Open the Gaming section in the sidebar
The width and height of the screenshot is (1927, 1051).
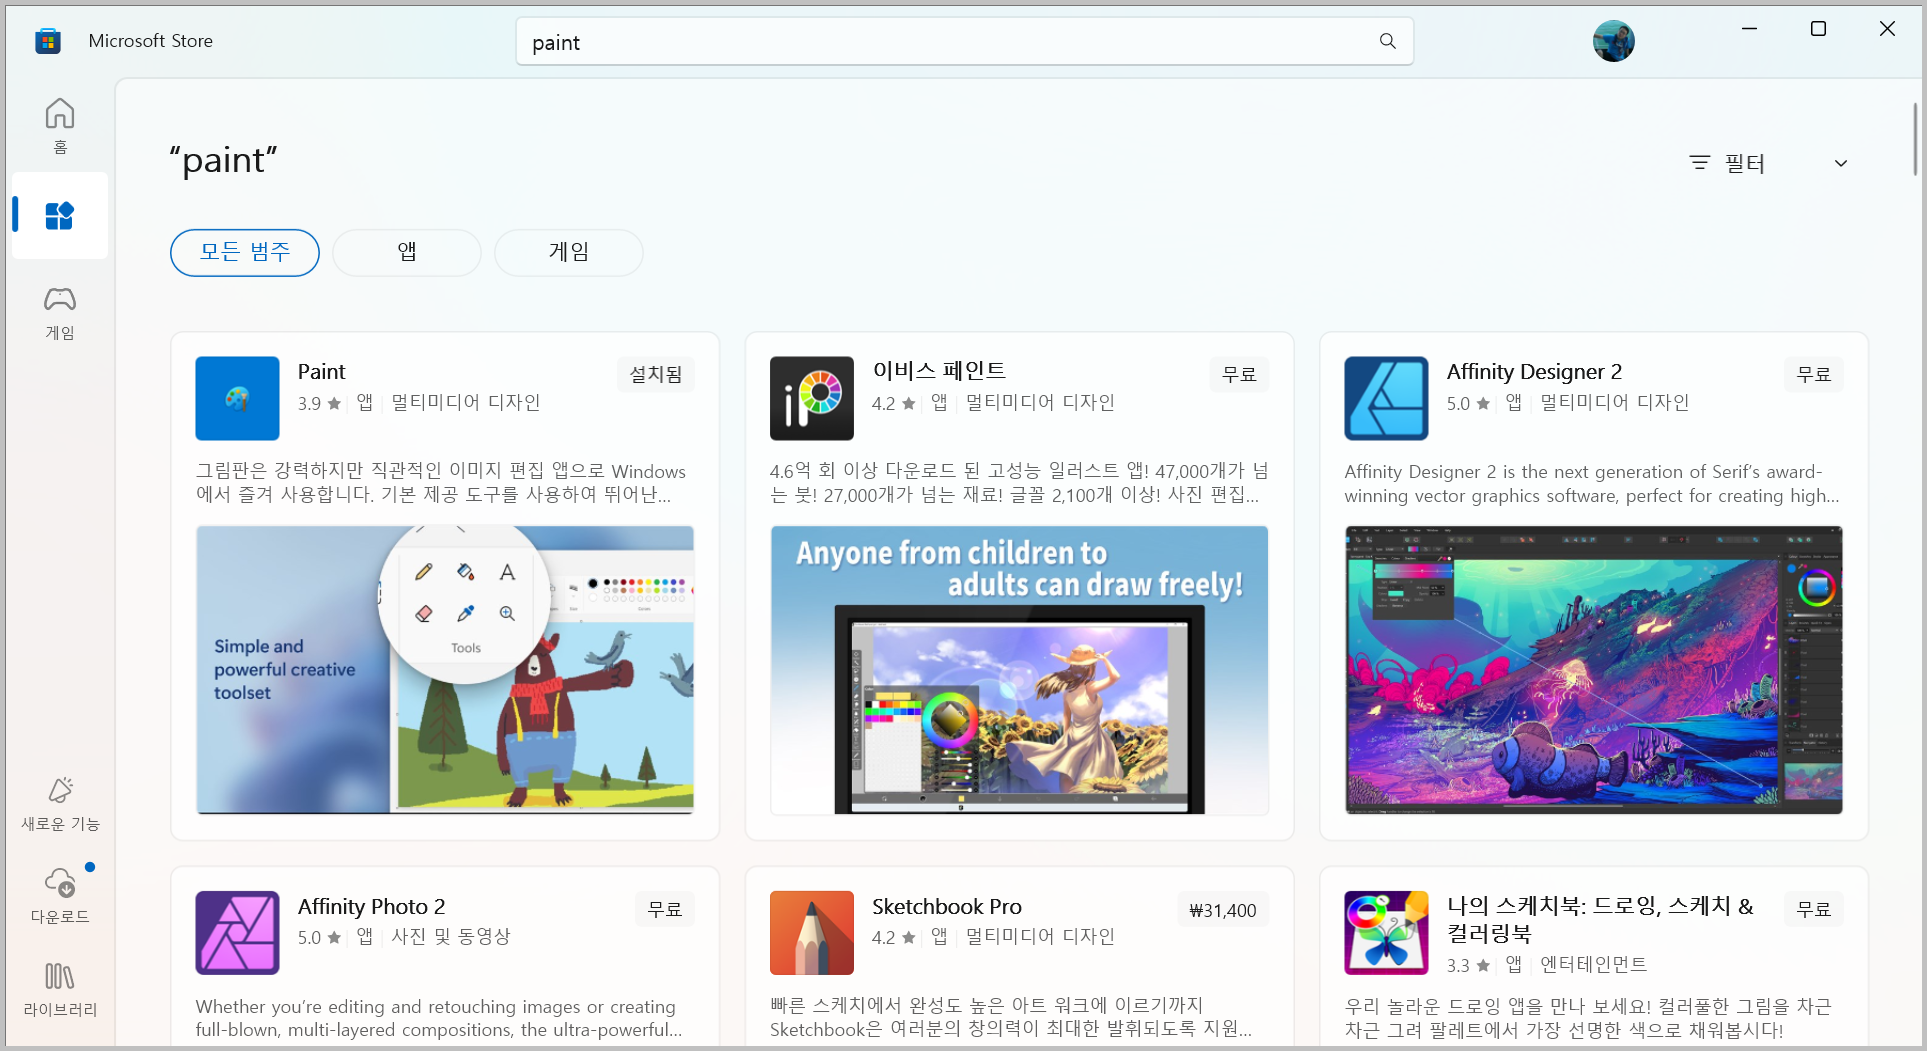coord(60,312)
